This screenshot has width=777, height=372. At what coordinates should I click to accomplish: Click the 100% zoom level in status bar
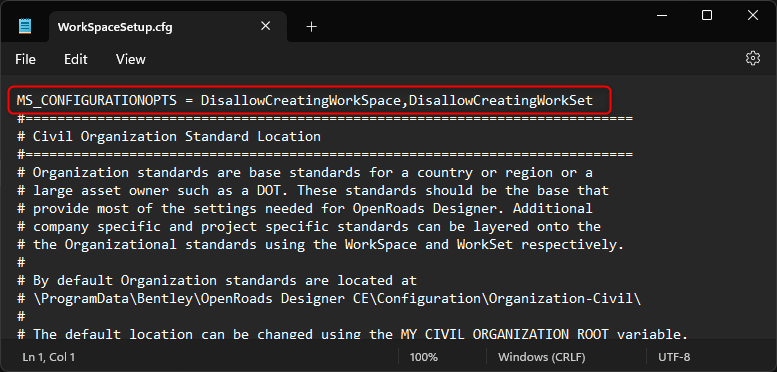pos(424,357)
